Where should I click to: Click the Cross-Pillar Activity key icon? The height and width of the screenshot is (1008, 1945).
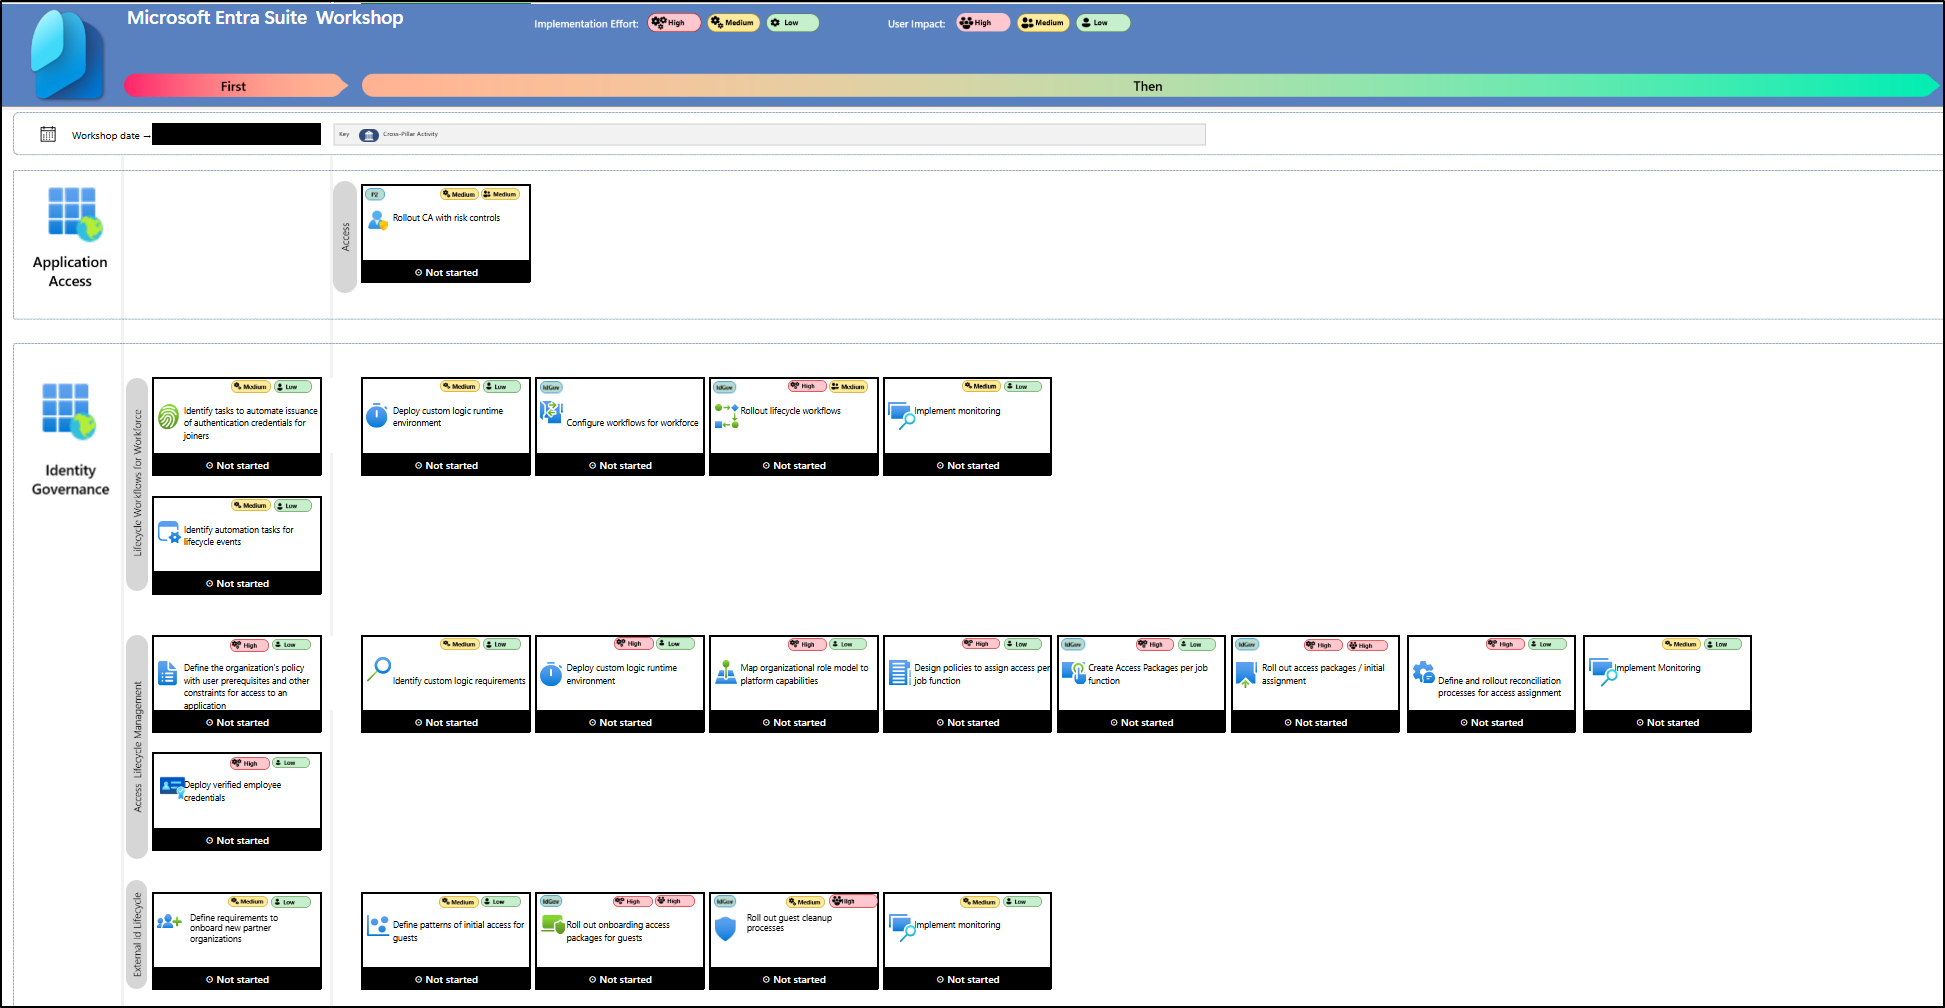[369, 135]
